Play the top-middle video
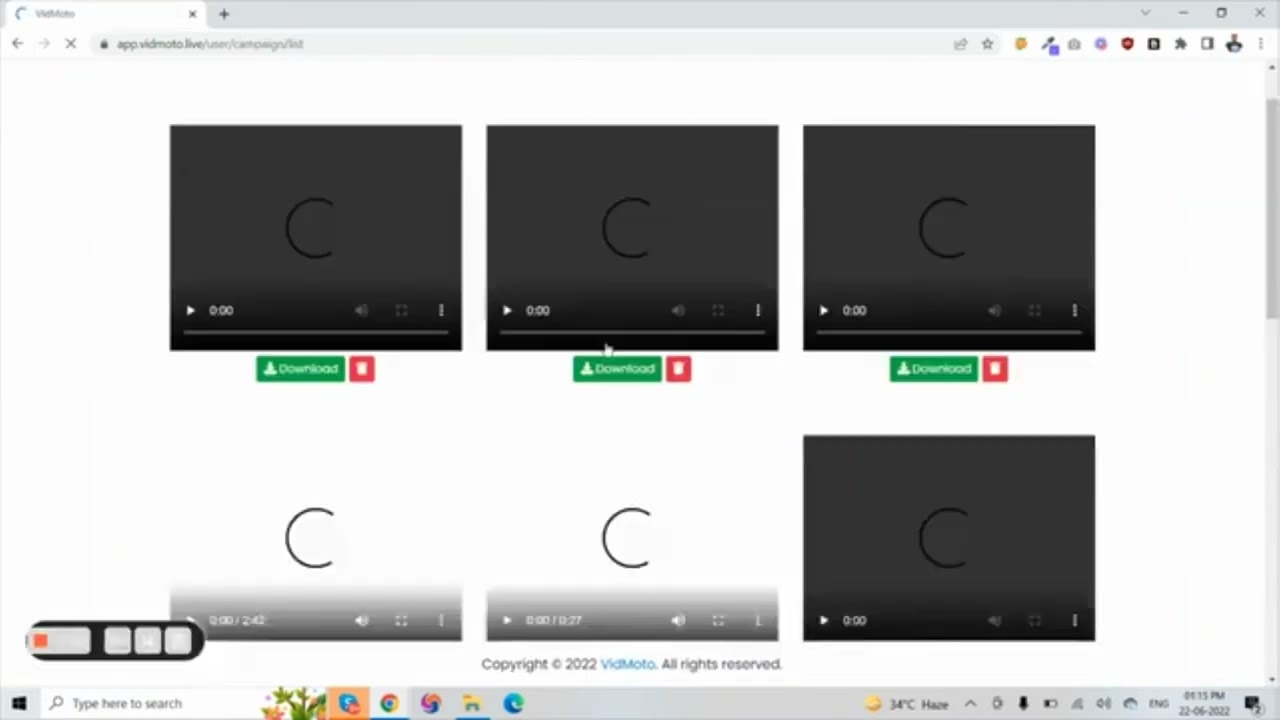The width and height of the screenshot is (1280, 720). tap(507, 310)
